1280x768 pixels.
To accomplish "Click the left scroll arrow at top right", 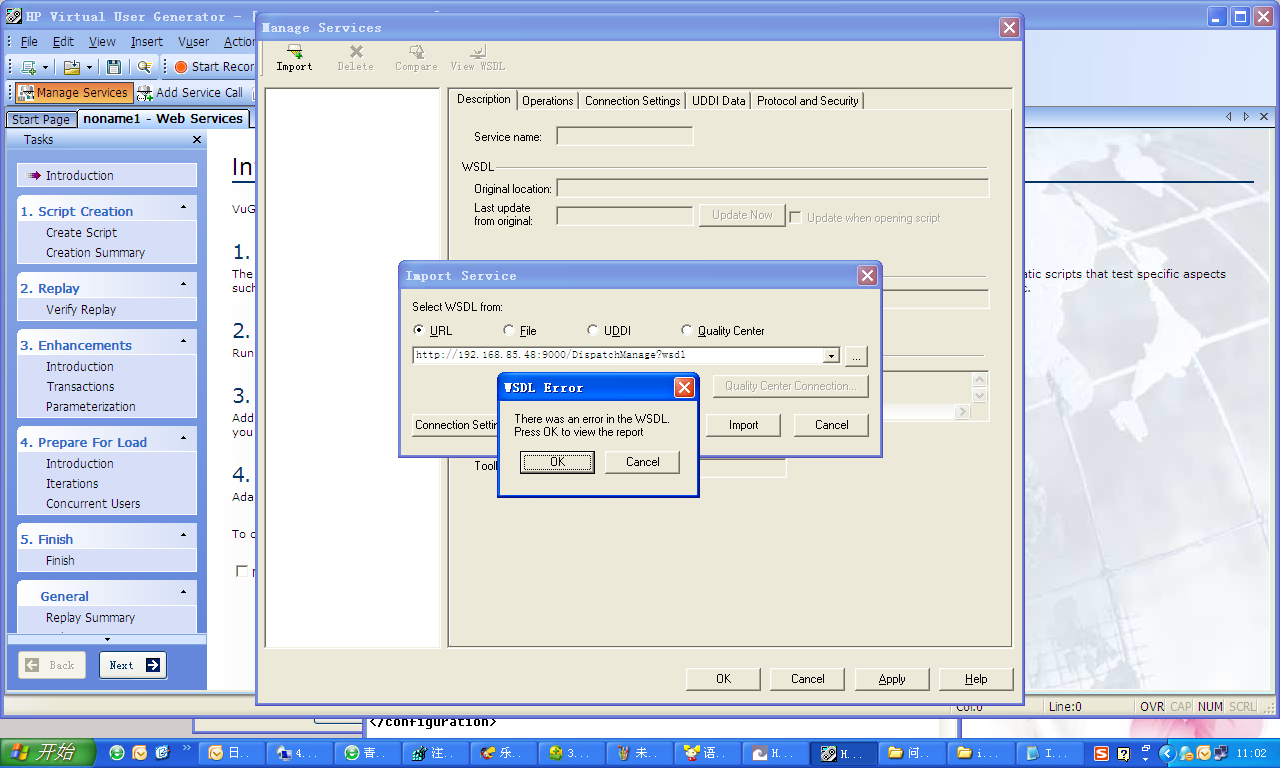I will click(1230, 117).
